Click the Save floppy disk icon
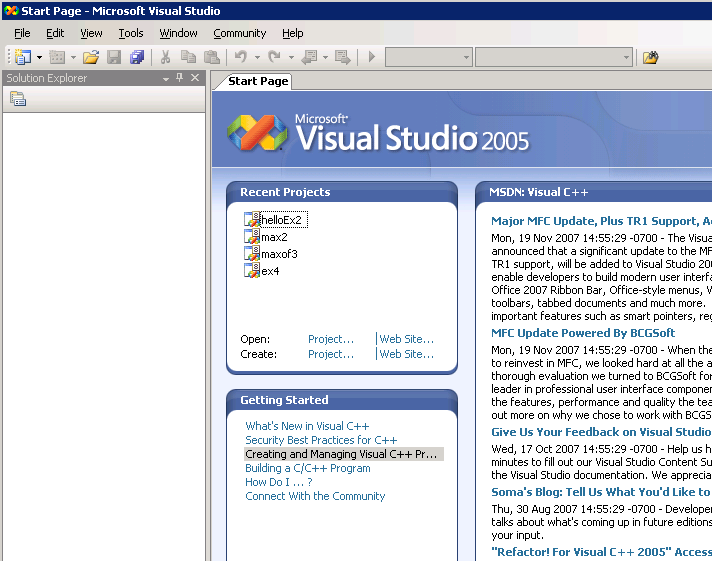The width and height of the screenshot is (712, 561). (114, 57)
